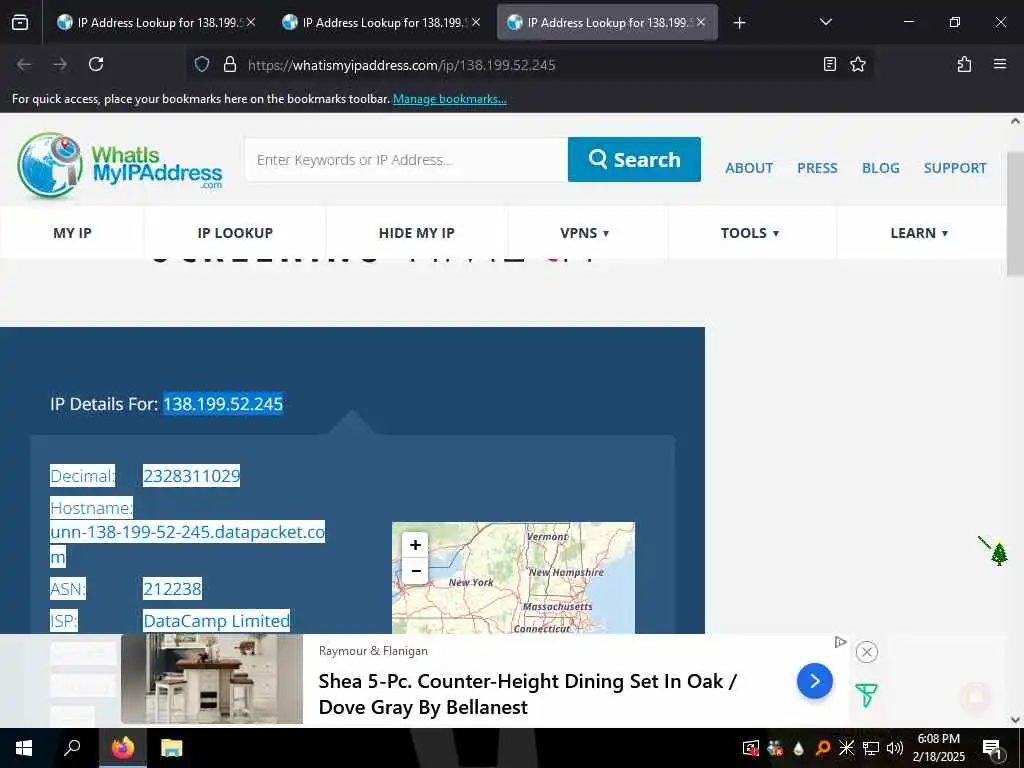Go forward one page
Screen dimensions: 1024x768
pos(60,64)
